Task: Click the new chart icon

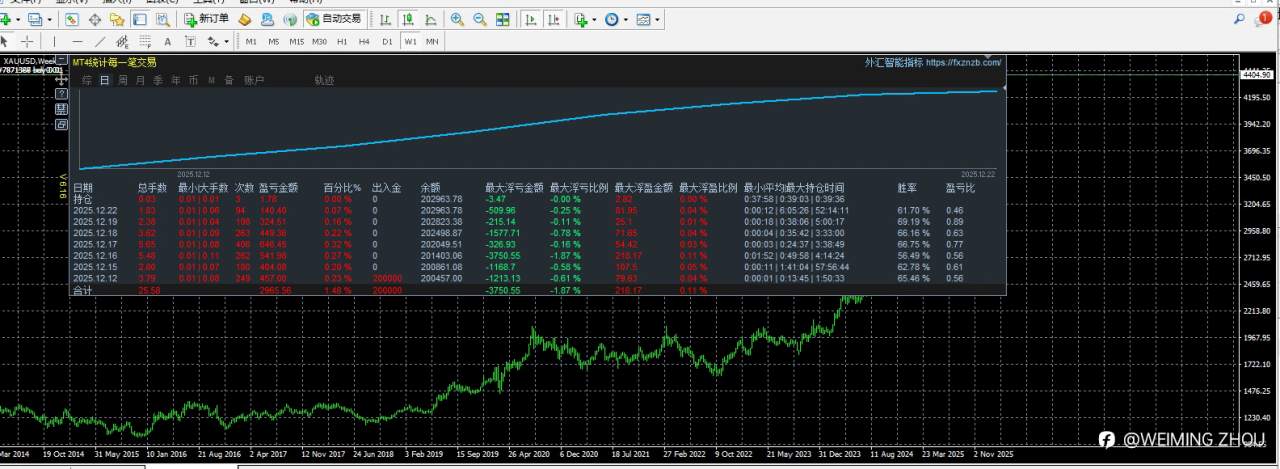Action: [x=5, y=19]
